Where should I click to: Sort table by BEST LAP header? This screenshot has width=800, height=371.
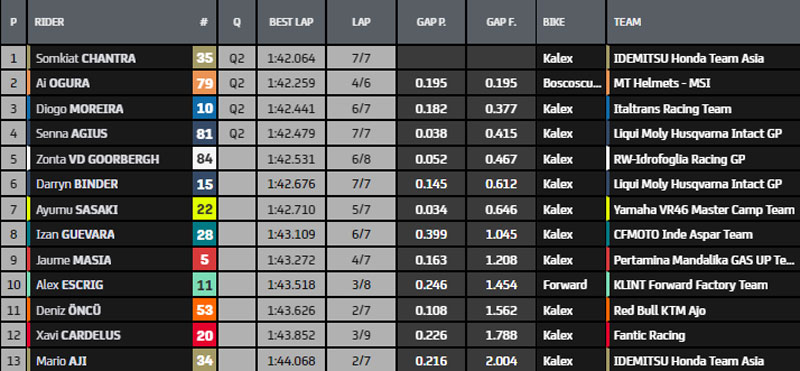click(x=291, y=22)
